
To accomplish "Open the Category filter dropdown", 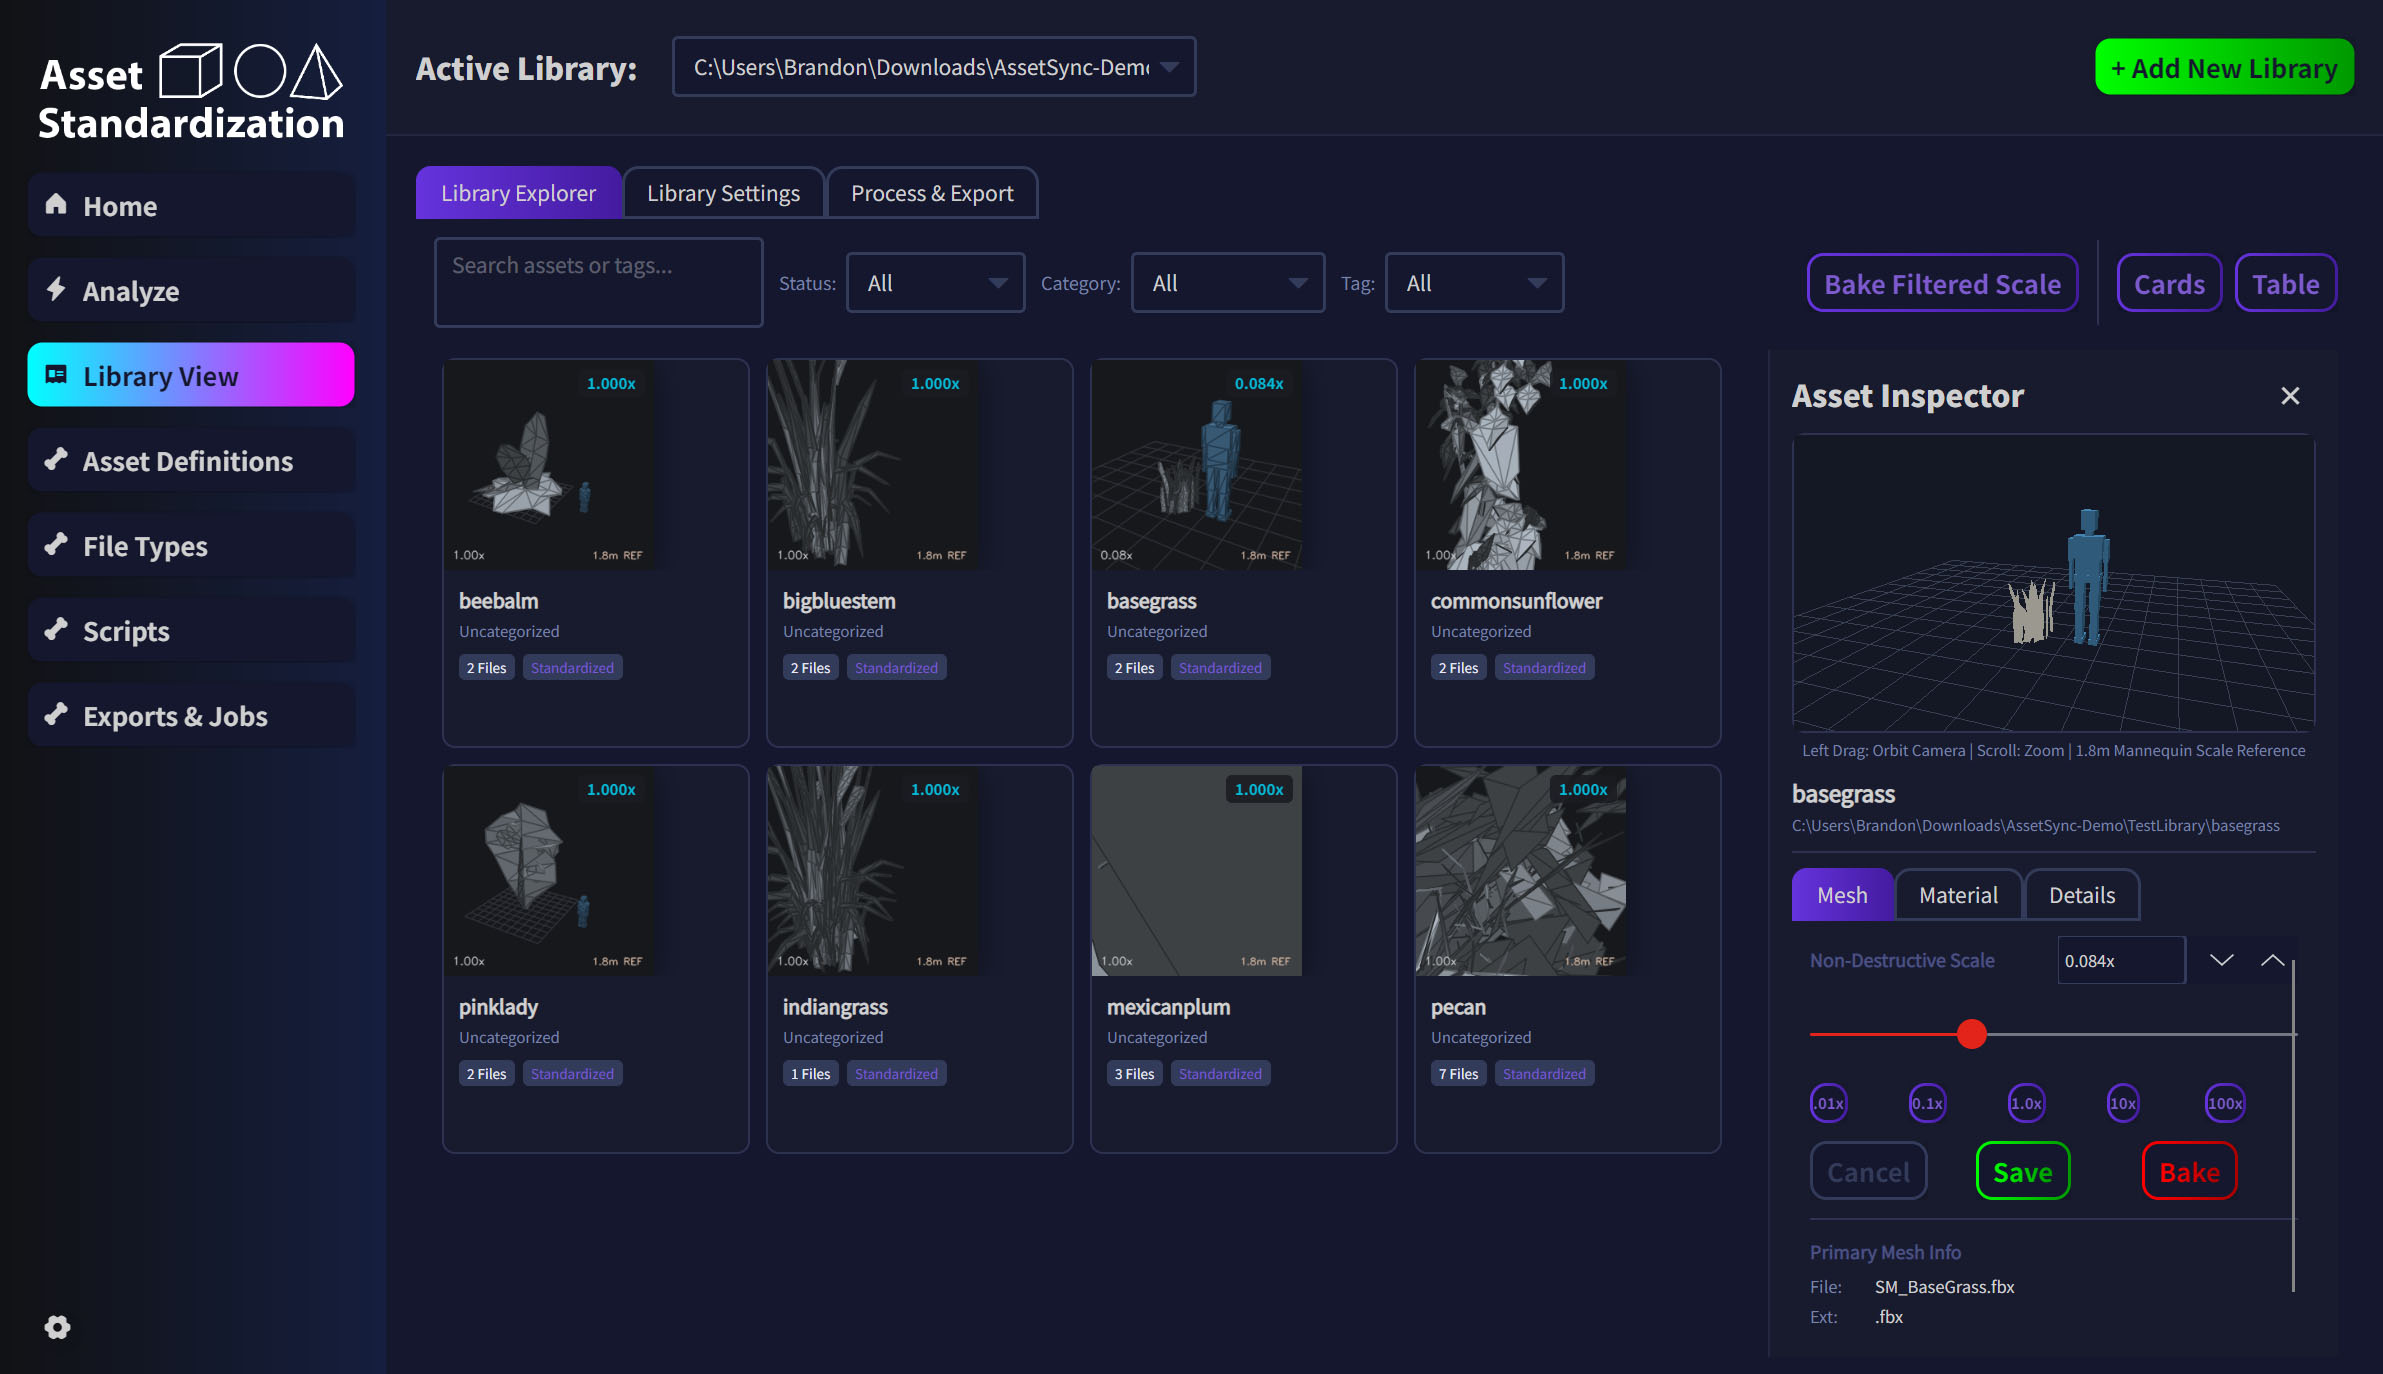I will (x=1227, y=283).
